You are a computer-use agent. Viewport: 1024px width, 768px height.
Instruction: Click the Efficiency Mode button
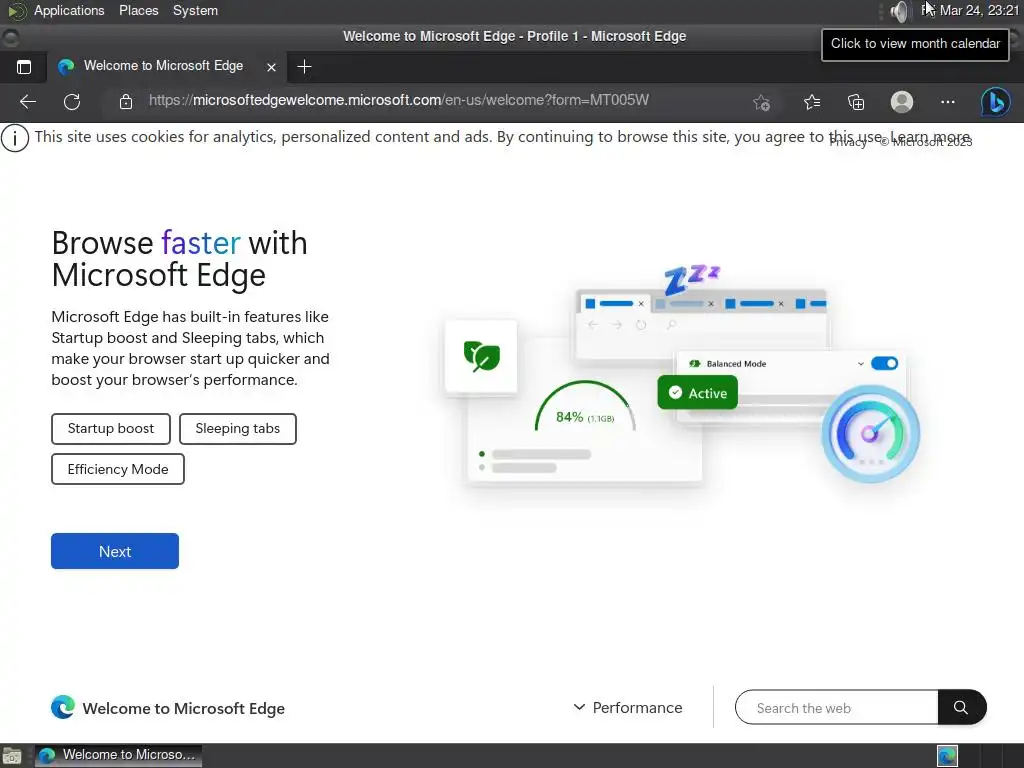pos(118,469)
